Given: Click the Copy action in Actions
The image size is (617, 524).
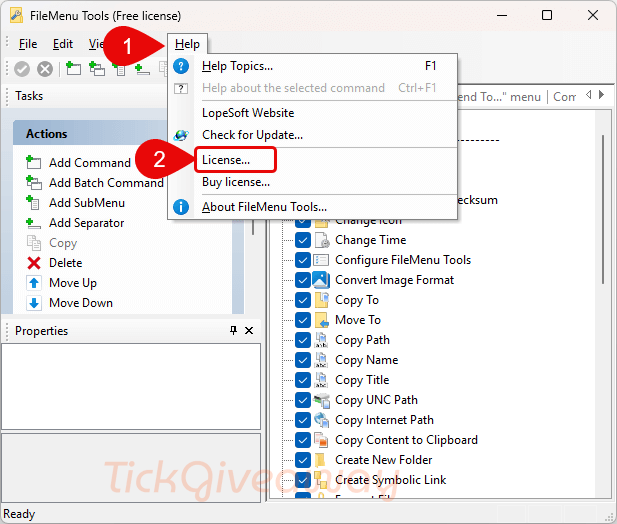Looking at the screenshot, I should pos(63,243).
